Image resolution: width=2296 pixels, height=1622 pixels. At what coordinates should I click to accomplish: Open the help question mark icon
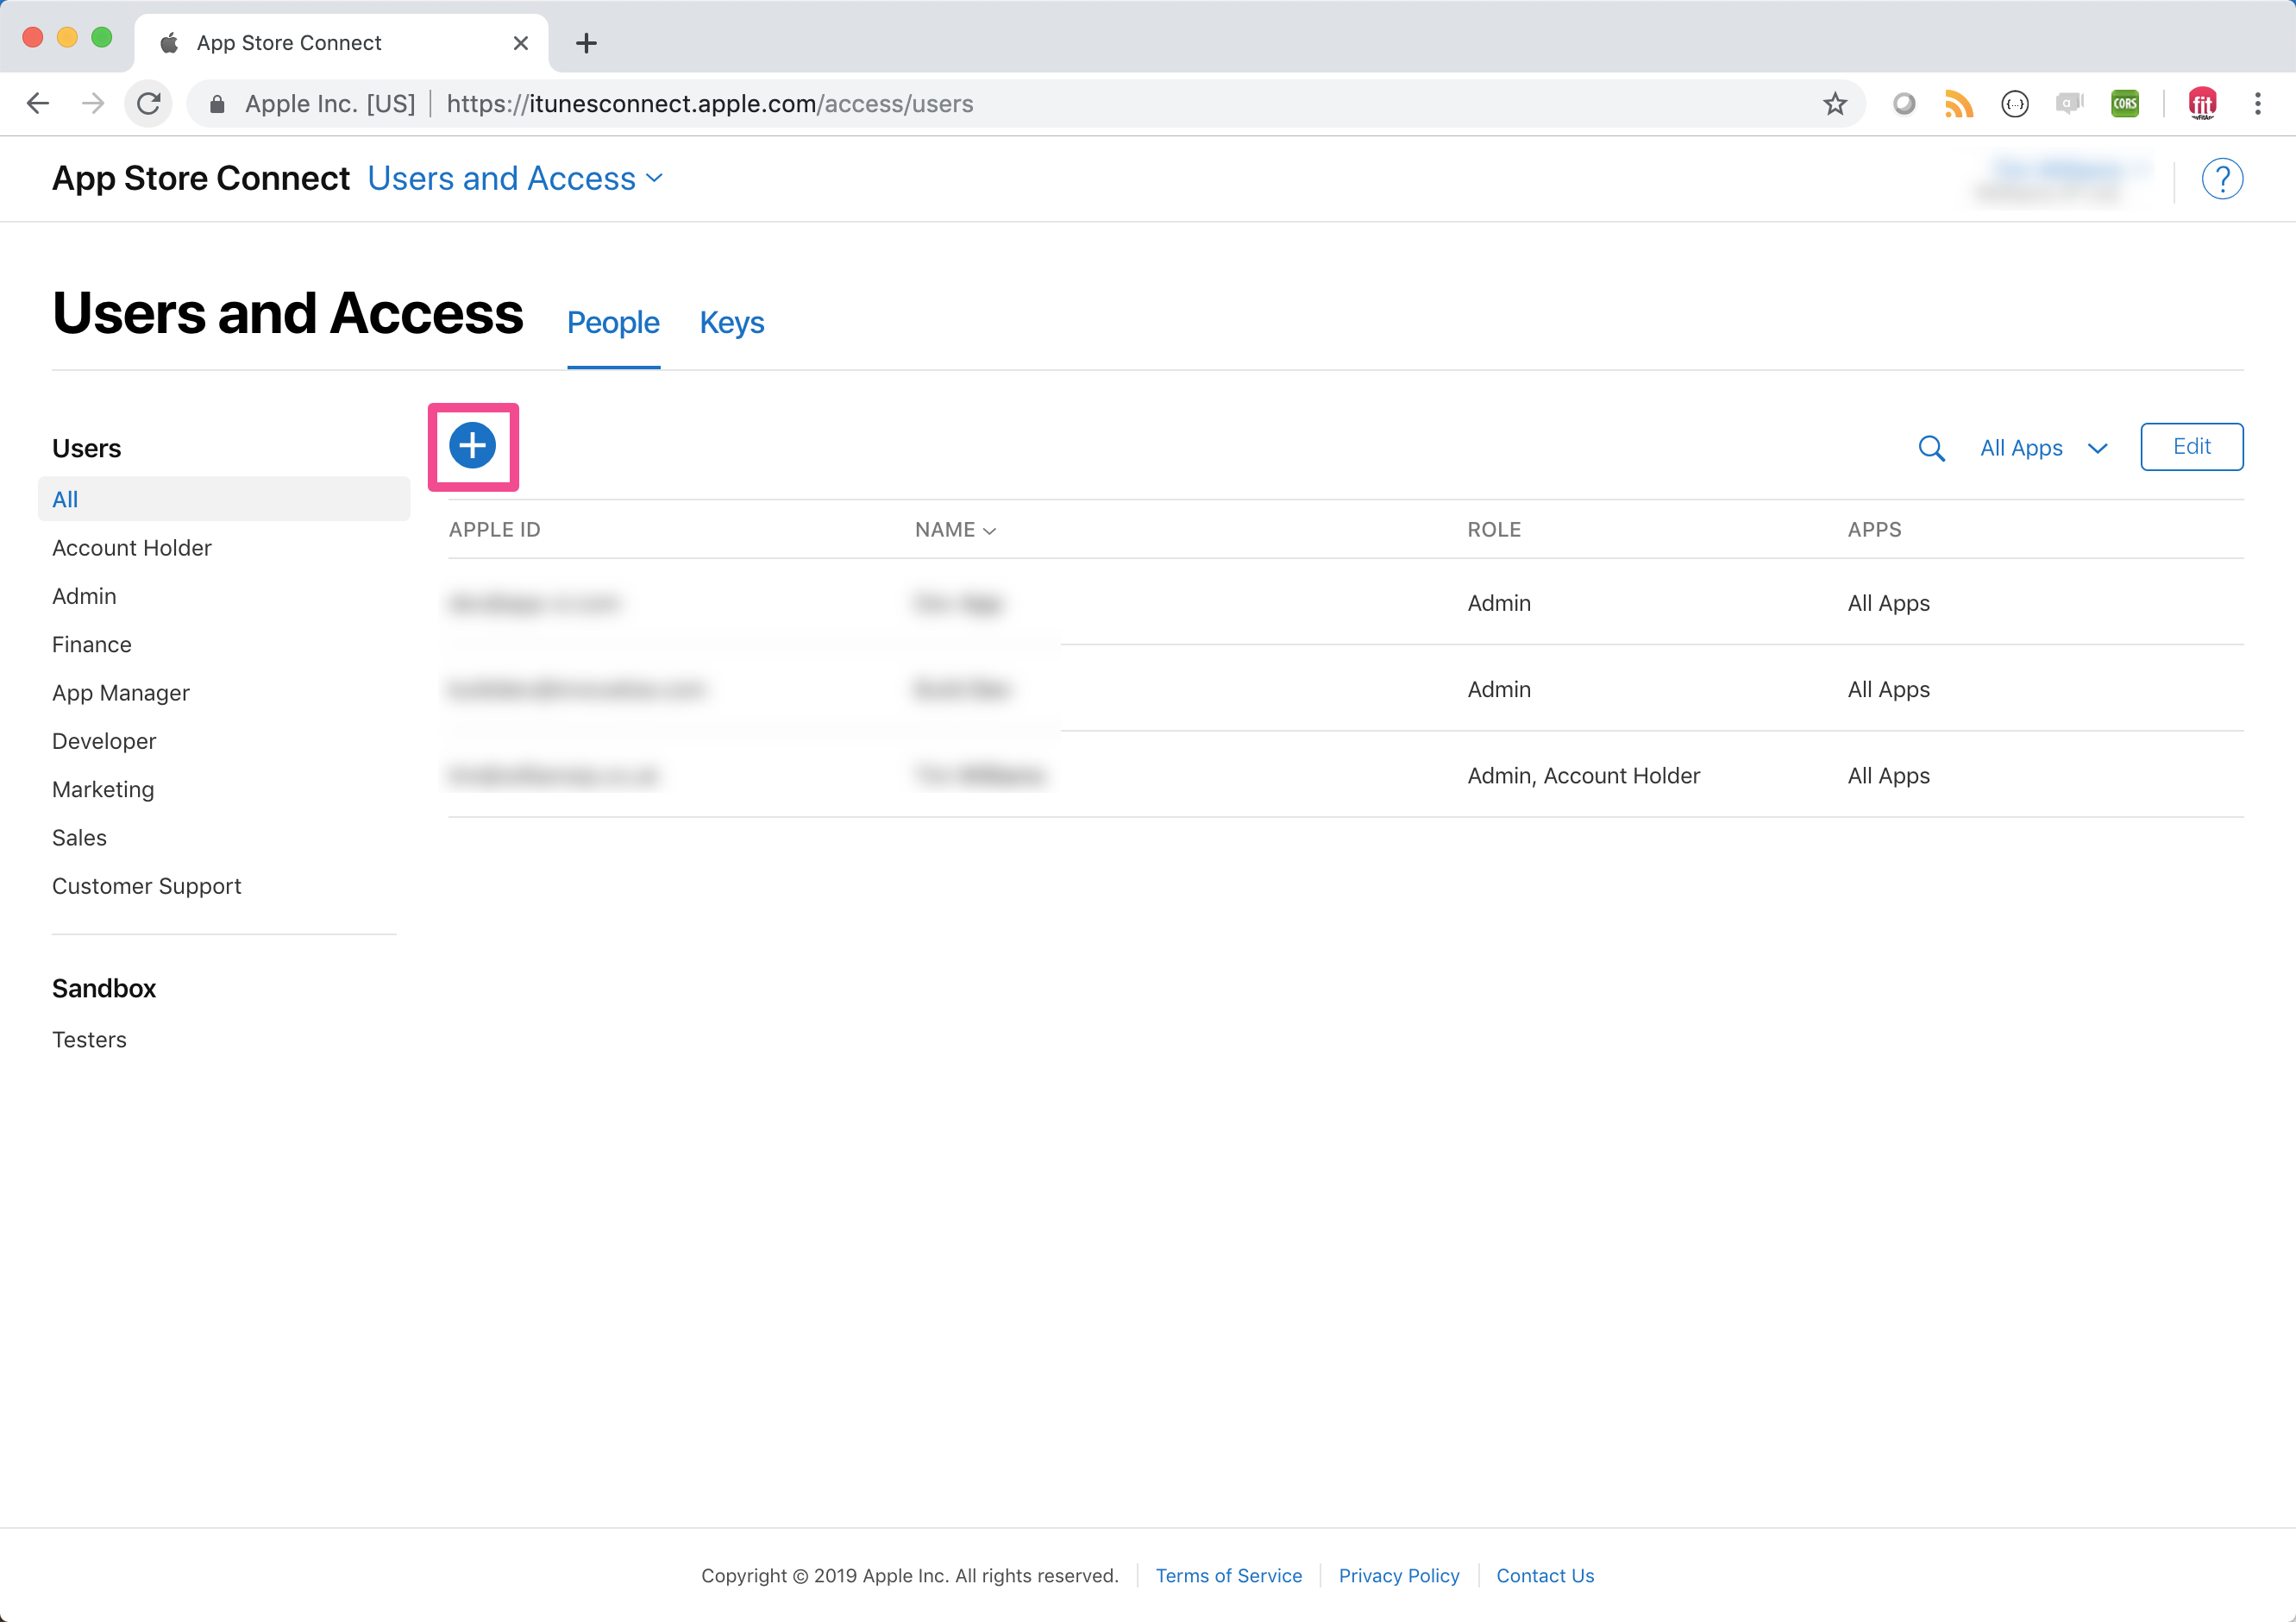tap(2221, 179)
